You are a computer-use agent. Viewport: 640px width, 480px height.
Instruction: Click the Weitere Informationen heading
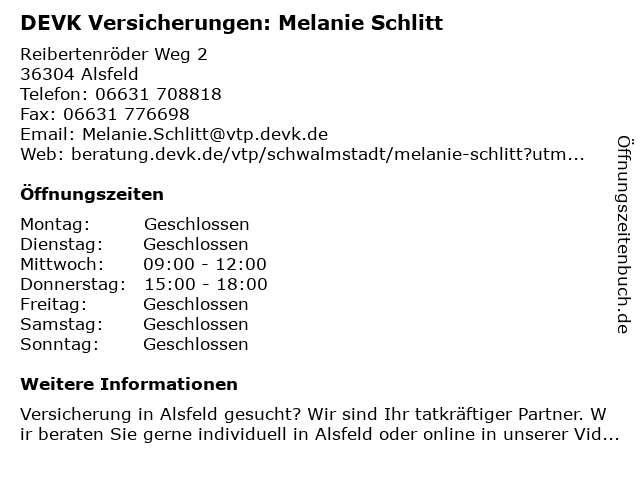pyautogui.click(x=129, y=384)
